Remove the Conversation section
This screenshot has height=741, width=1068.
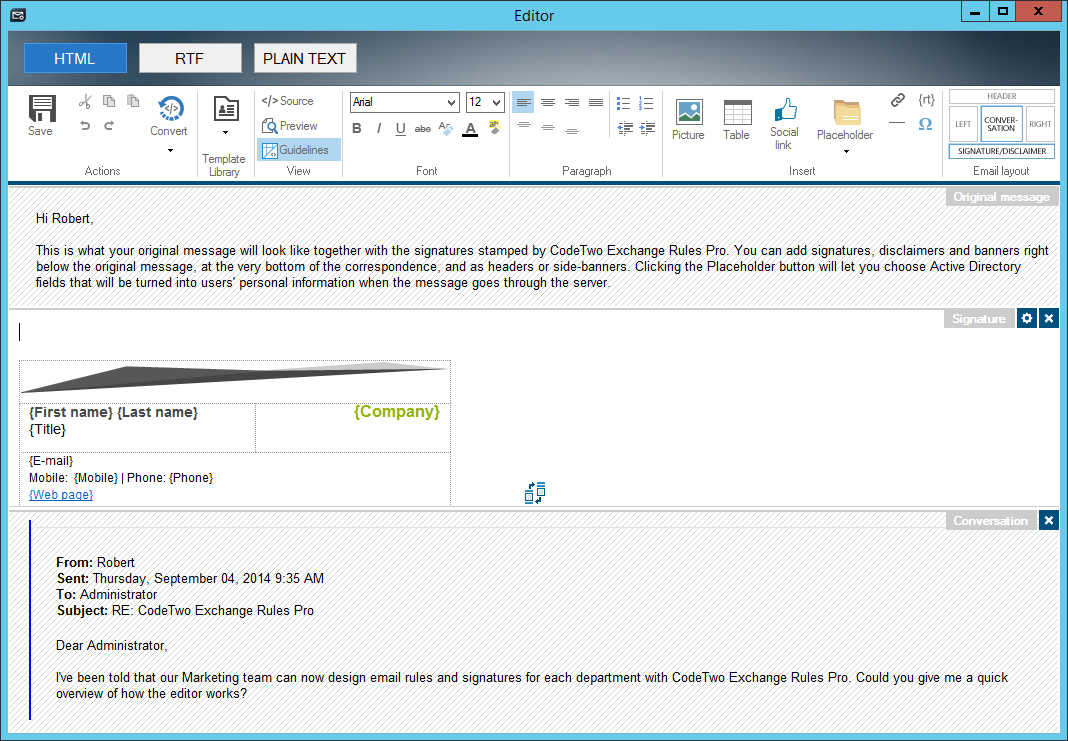(1049, 520)
